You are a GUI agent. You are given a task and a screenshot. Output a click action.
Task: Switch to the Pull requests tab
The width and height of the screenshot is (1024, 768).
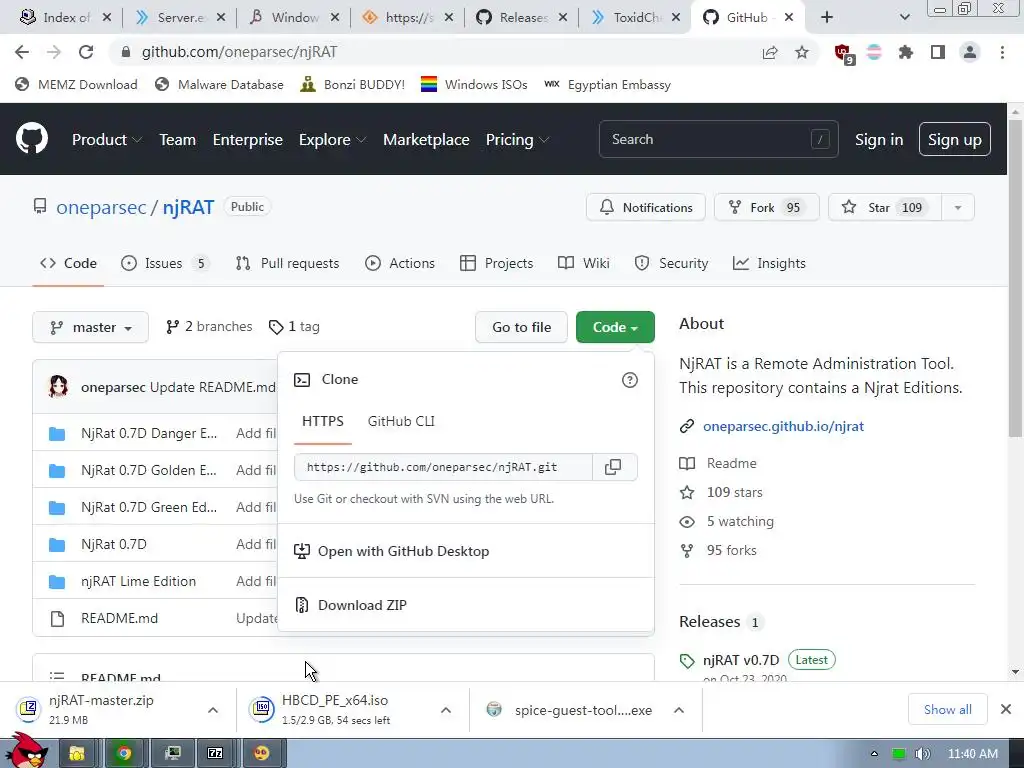[288, 263]
